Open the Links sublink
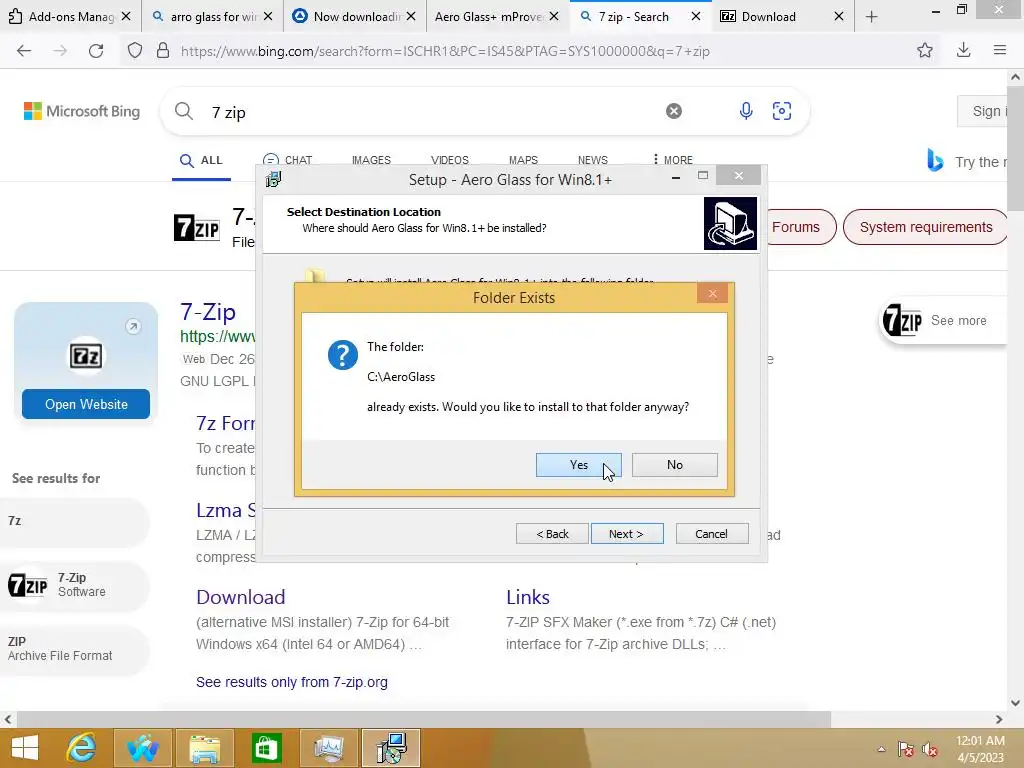This screenshot has width=1024, height=768. coord(528,597)
